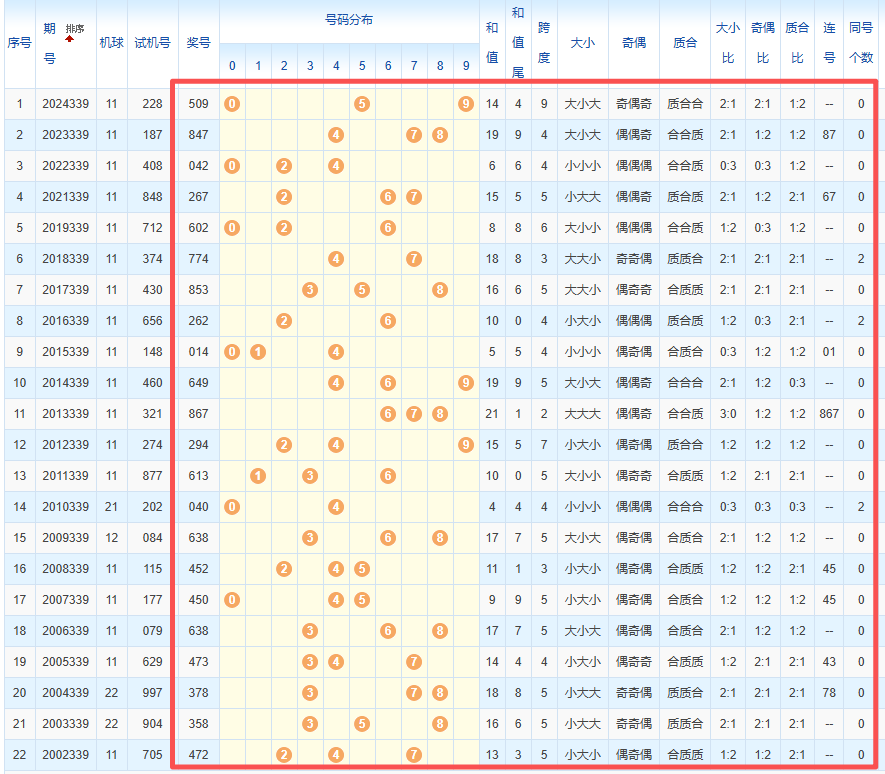Click the 序号 column header
Viewport: 885px width, 774px height.
[x=19, y=43]
